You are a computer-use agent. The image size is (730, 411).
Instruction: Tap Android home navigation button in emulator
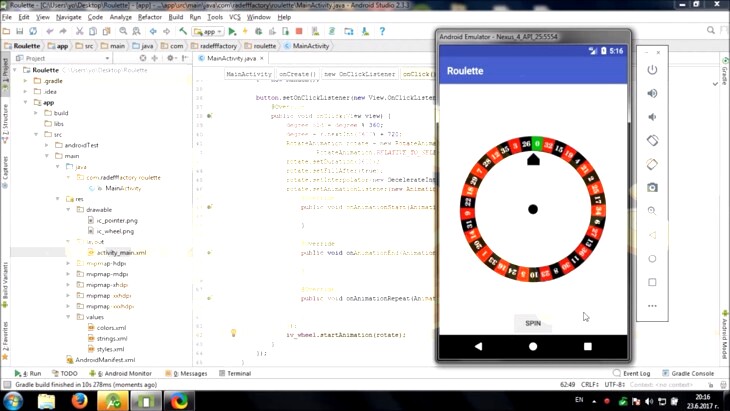533,346
